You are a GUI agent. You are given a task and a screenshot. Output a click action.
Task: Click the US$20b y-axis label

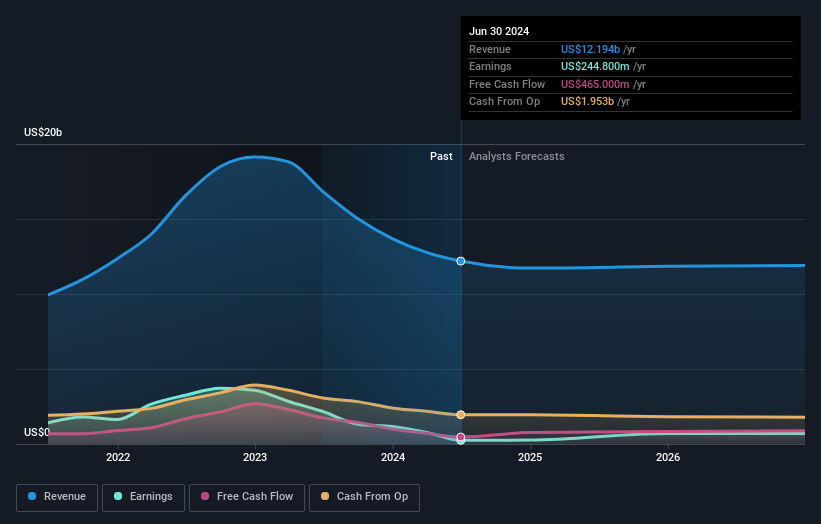(x=43, y=132)
